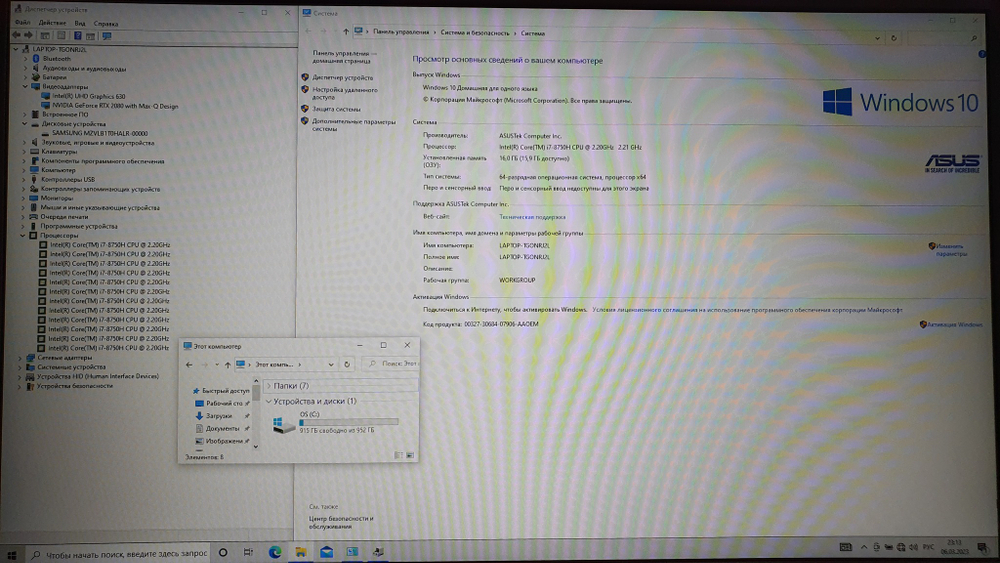Launch Microsoft Edge from the taskbar
1000x563 pixels.
coord(275,553)
